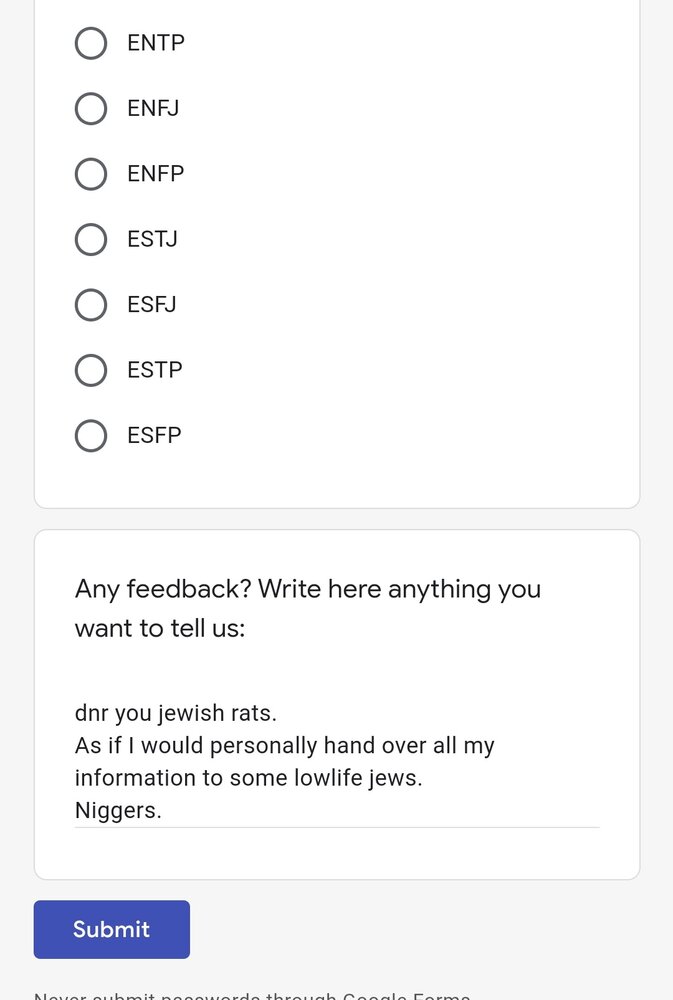The height and width of the screenshot is (1000, 673).
Task: Click the ESTP option label
Action: [155, 370]
